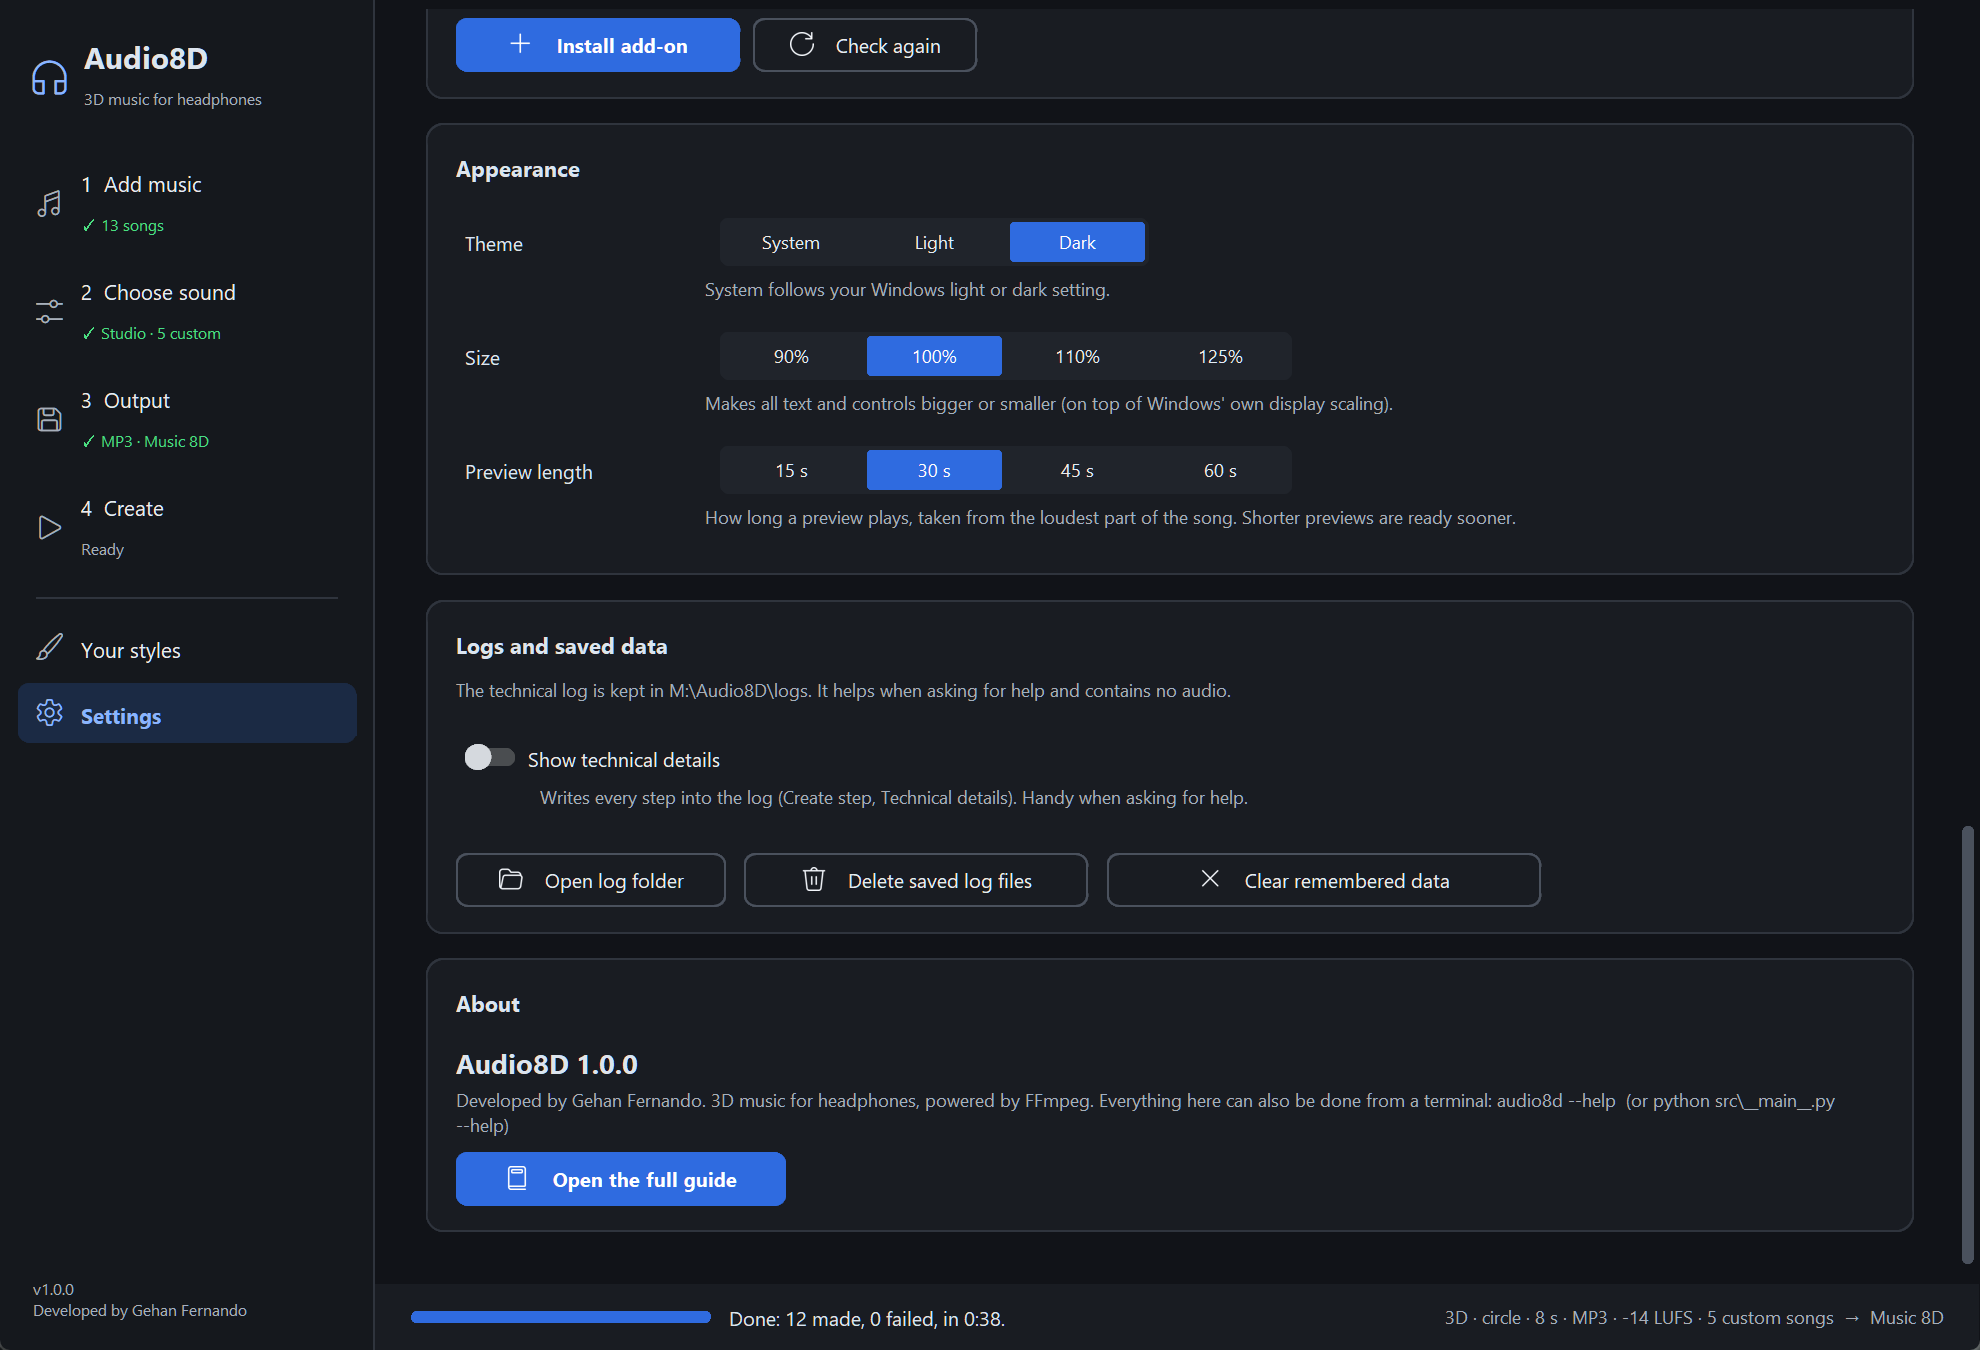Click the Check again button label

coord(888,46)
